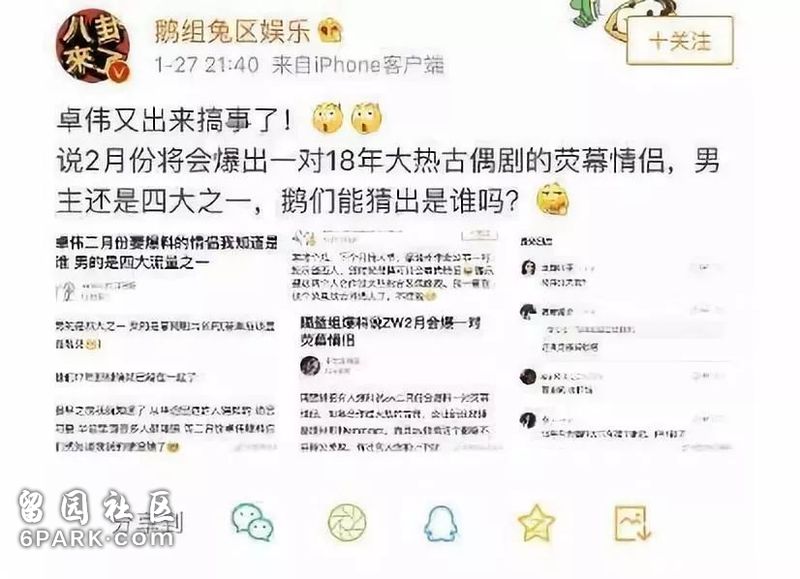The image size is (800, 579).
Task: Save image with download picture icon
Action: pos(632,523)
